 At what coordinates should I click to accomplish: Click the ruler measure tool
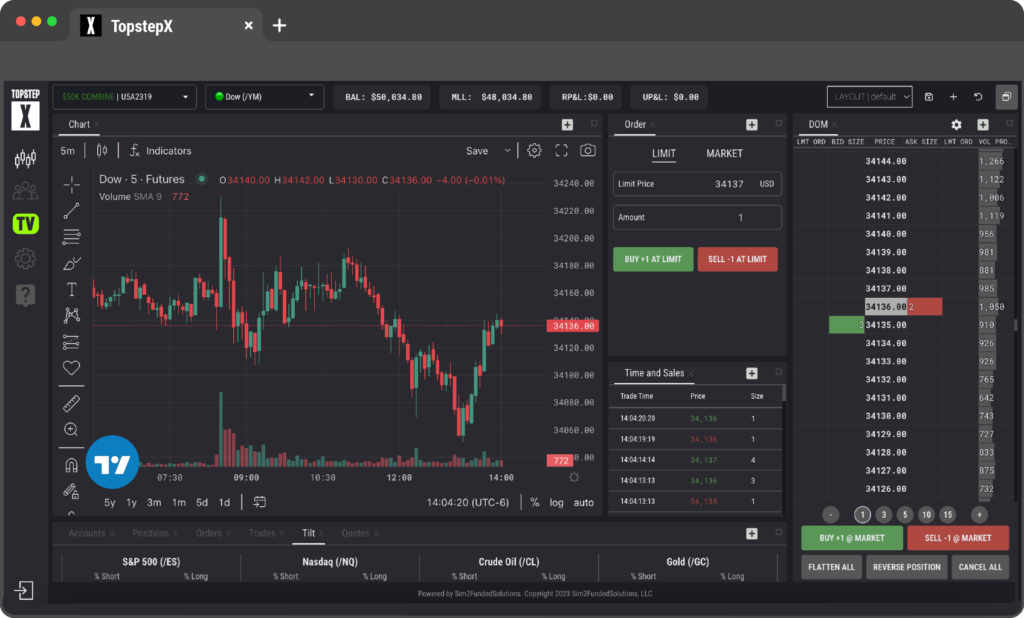(71, 403)
